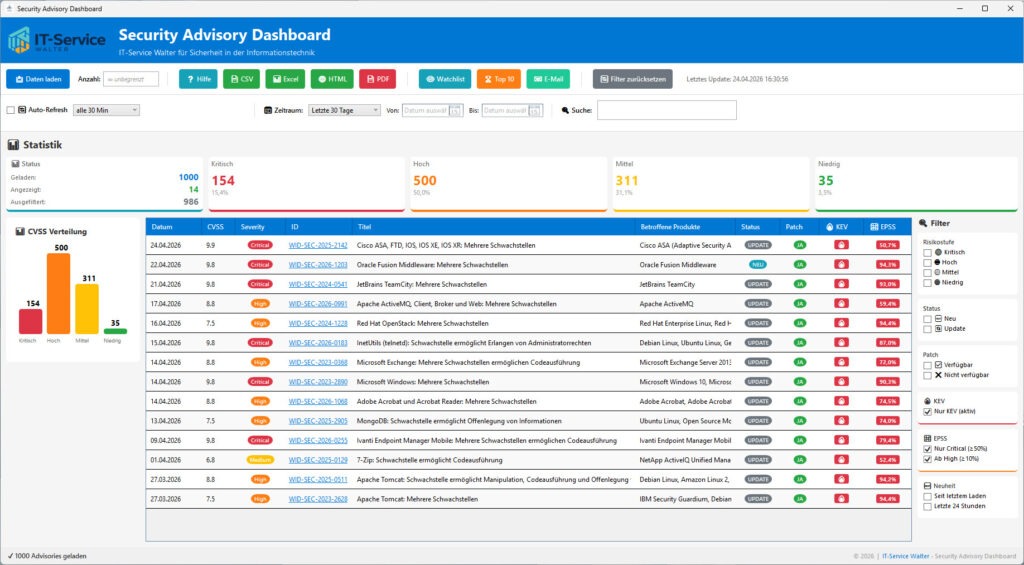The image size is (1024, 565).
Task: Sort by the Severity column header
Action: (260, 227)
